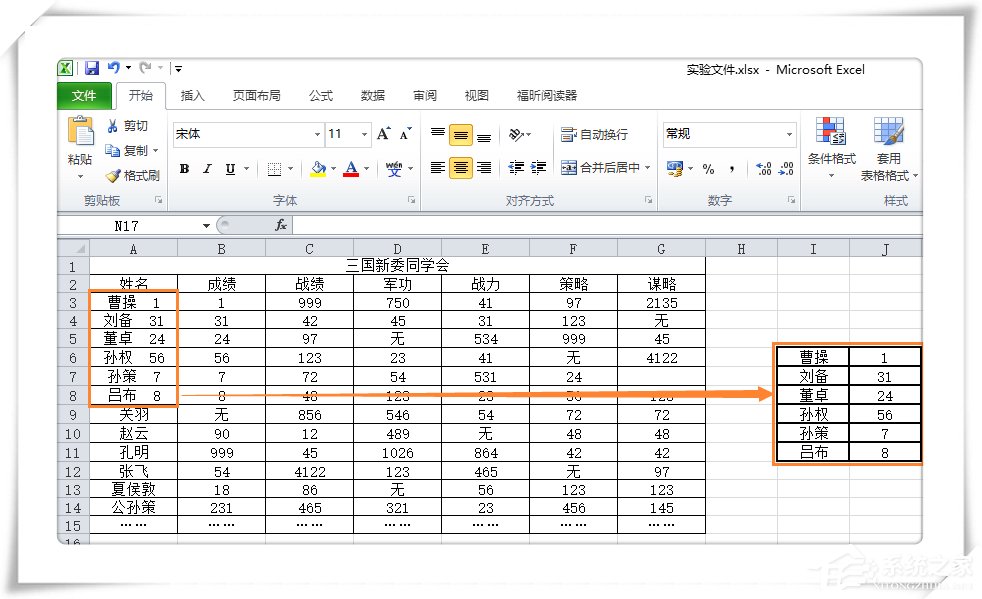Increase font size with the large A icon
982x599 pixels.
[383, 133]
